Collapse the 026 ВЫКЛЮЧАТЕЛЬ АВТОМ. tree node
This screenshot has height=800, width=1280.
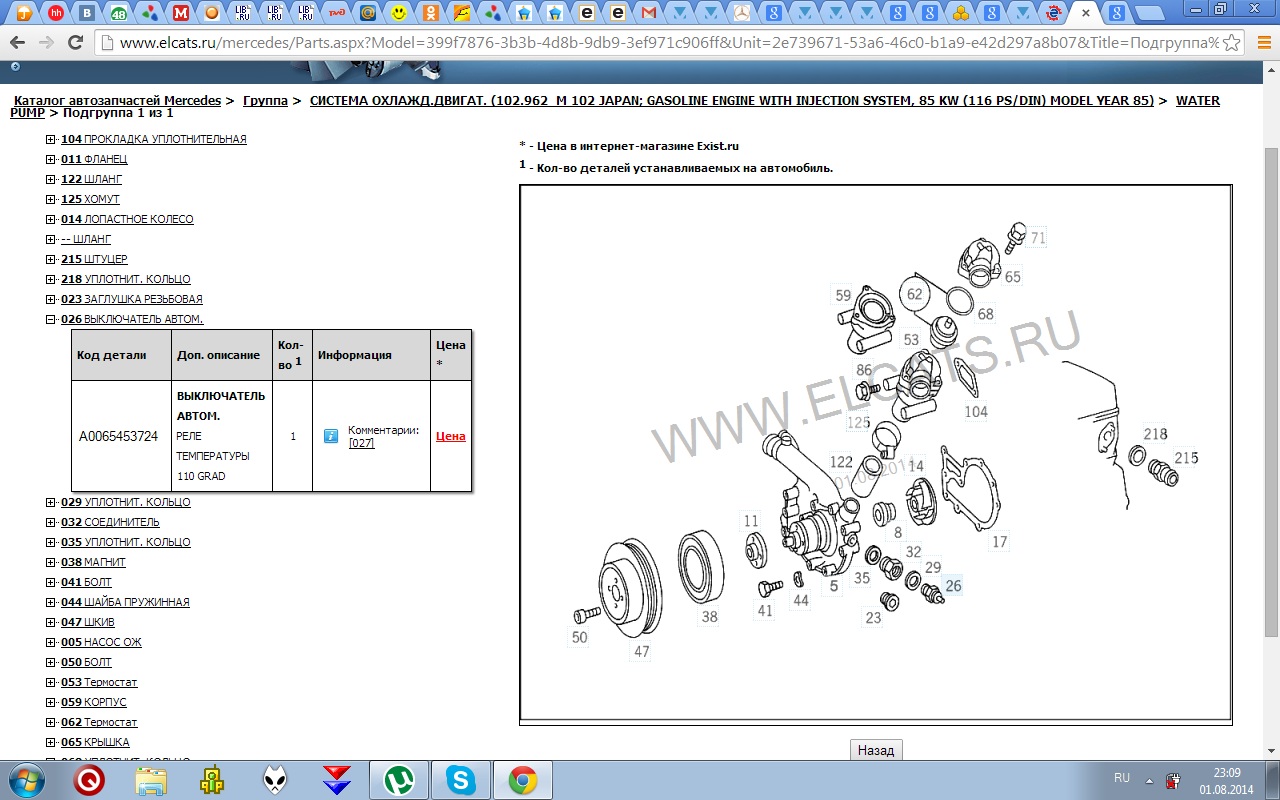point(51,320)
